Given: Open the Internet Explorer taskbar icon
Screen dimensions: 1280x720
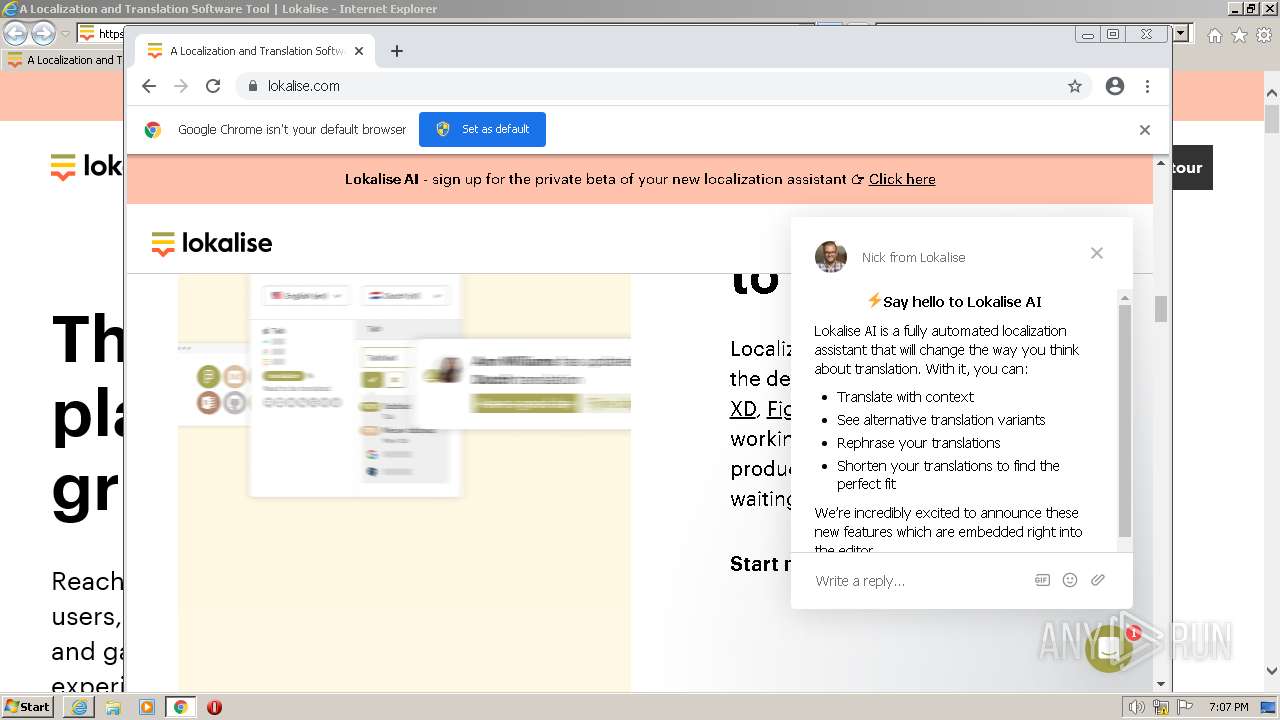Looking at the screenshot, I should click(x=79, y=707).
